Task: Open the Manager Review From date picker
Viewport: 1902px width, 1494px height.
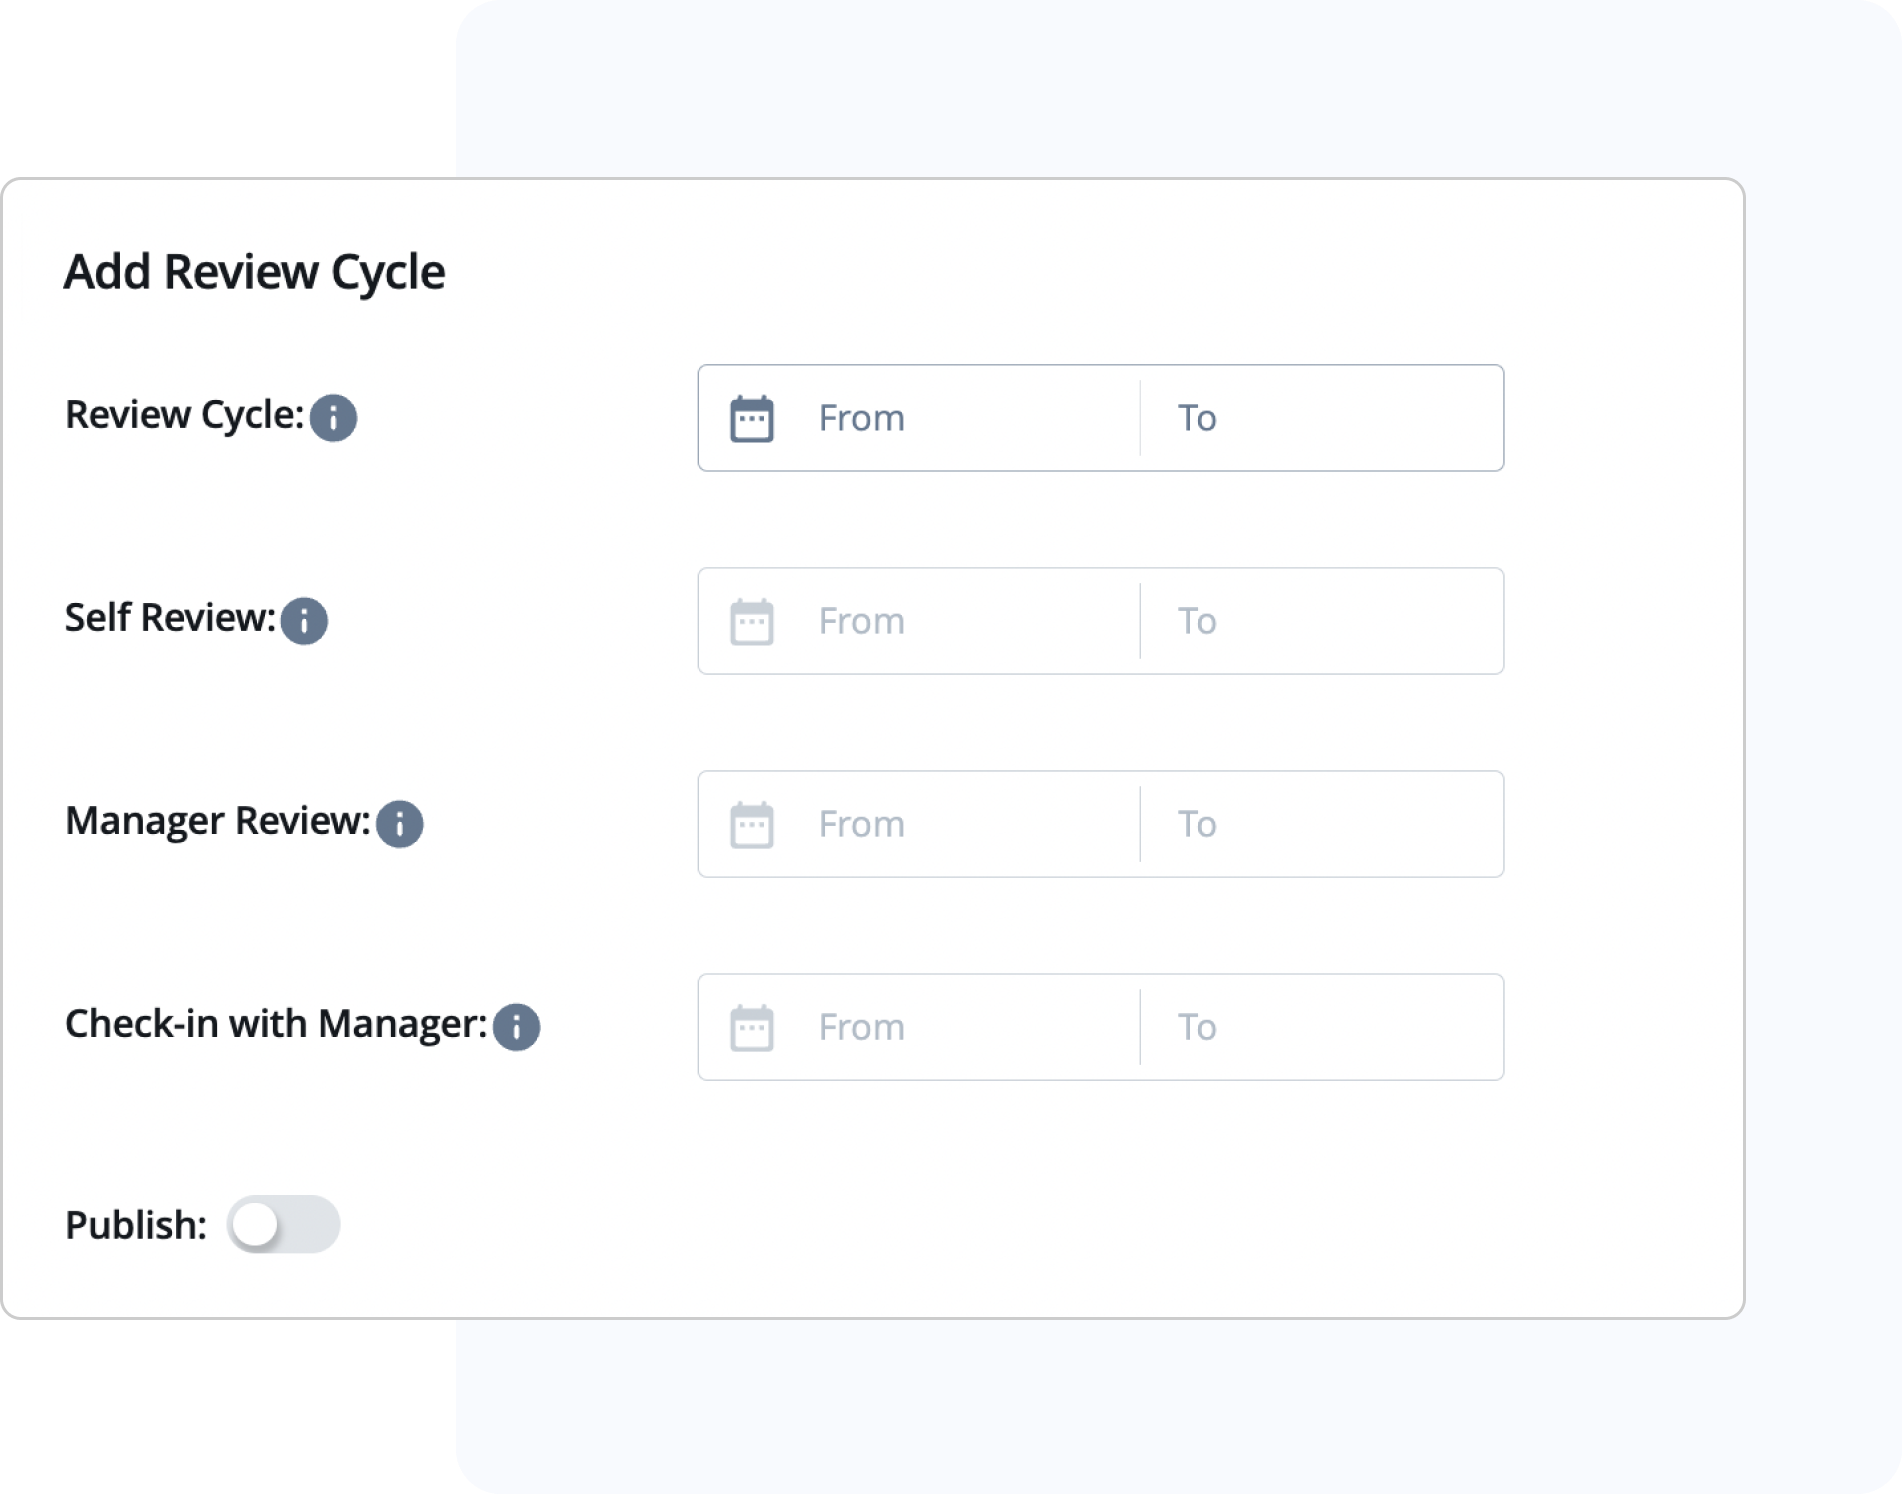Action: (900, 824)
